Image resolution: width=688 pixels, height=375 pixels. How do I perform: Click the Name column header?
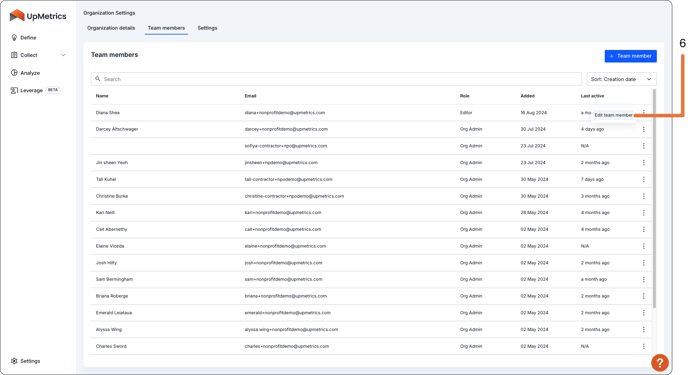pyautogui.click(x=102, y=96)
